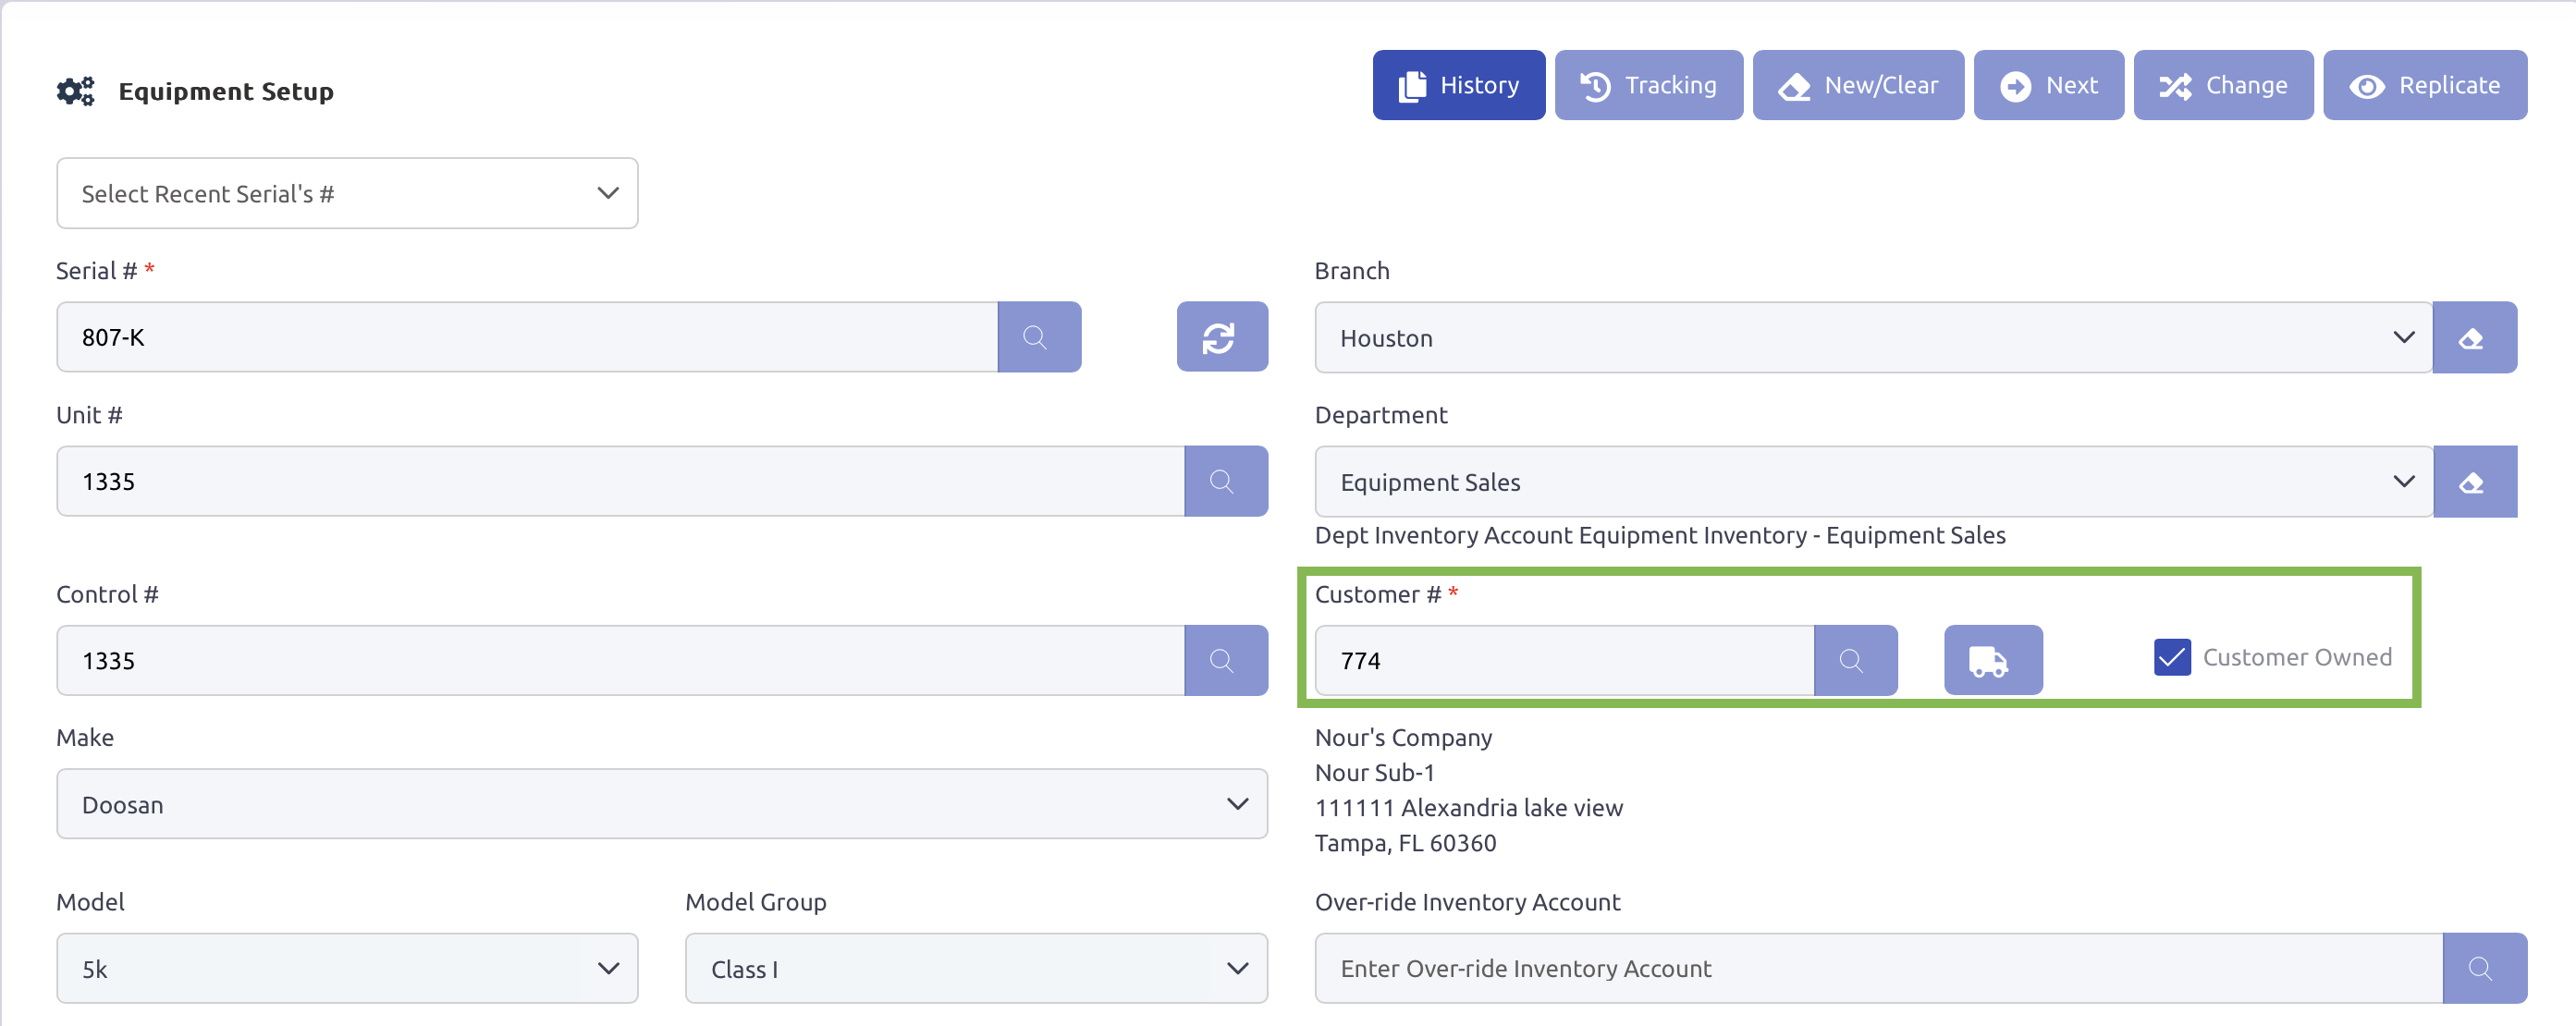The image size is (2576, 1026).
Task: Click the refresh icon beside Serial #
Action: pyautogui.click(x=1221, y=337)
